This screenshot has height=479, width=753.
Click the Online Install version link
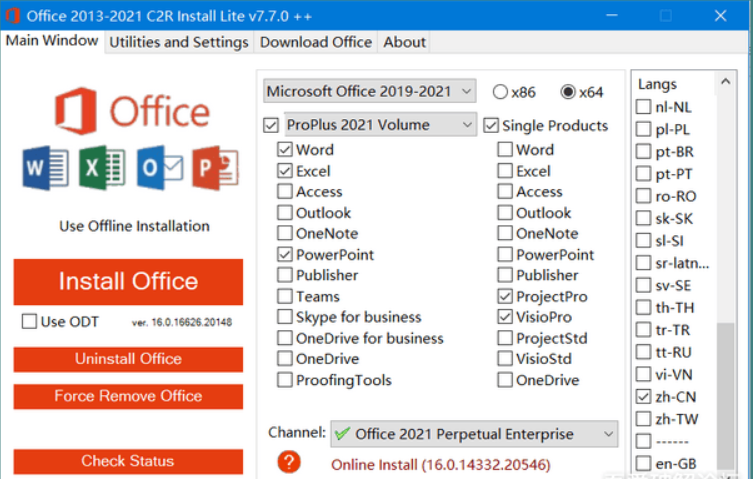pos(440,465)
